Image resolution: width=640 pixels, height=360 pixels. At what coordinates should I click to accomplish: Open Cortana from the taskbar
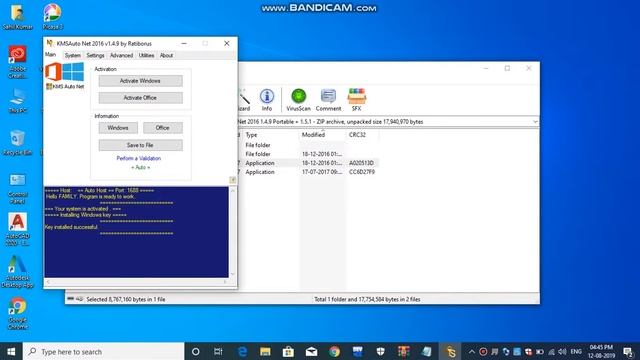pos(196,351)
